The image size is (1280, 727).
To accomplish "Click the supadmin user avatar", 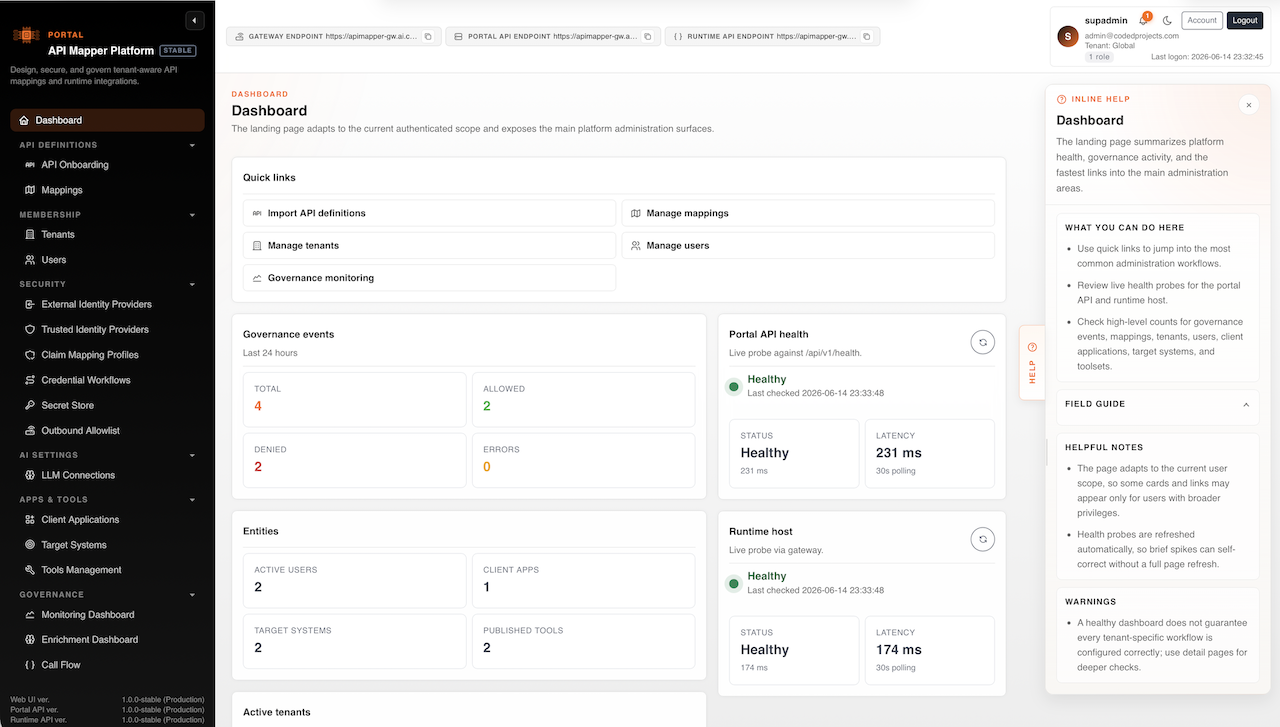I will click(x=1068, y=36).
